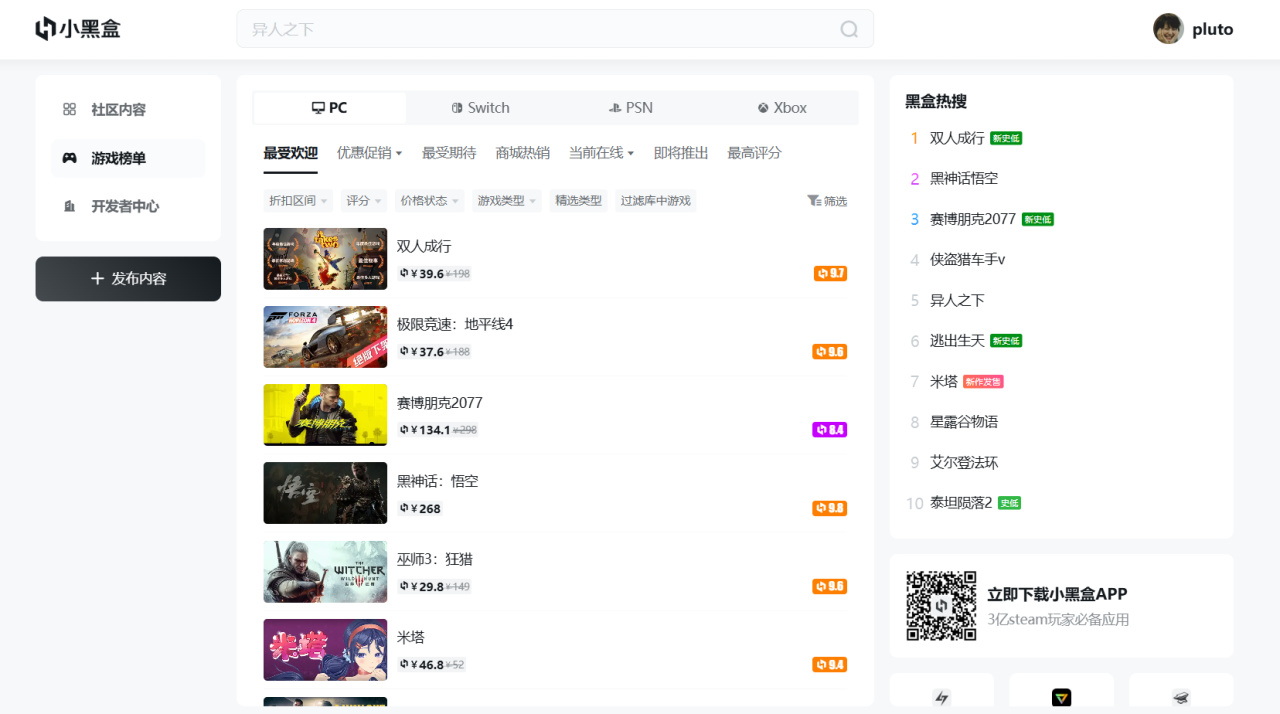Click the 9.6 score badge for 极限竞速：地平线4
The image size is (1280, 714).
[x=830, y=352]
